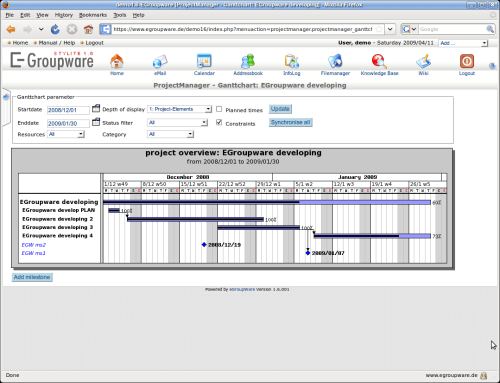This screenshot has height=383, width=500.
Task: Open the Bookmarks menu
Action: (93, 15)
